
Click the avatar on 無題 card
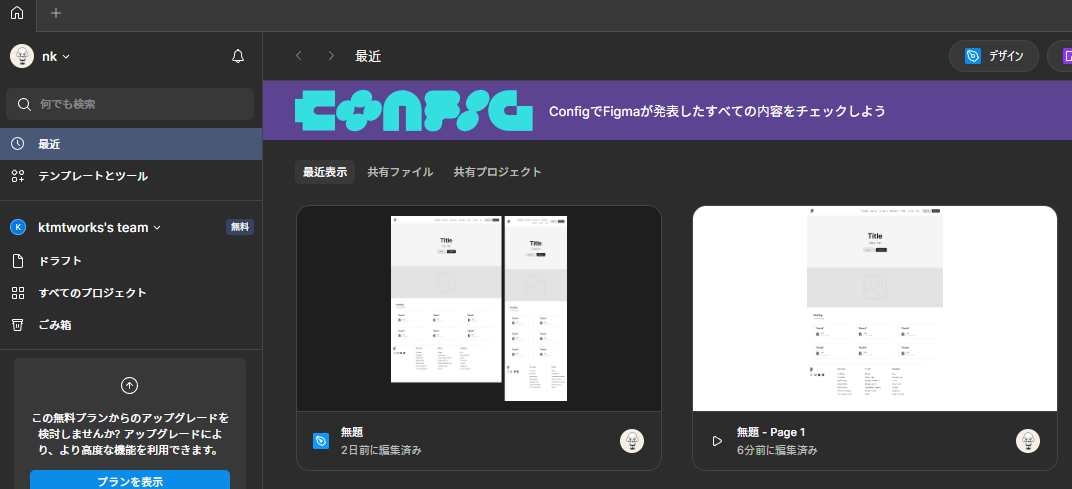[632, 441]
